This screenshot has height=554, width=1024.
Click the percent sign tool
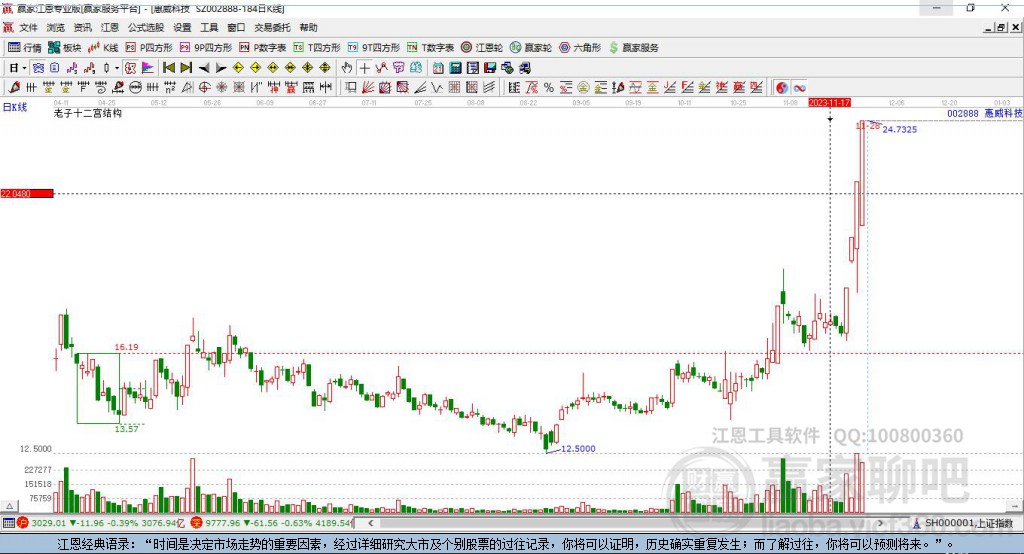(549, 88)
